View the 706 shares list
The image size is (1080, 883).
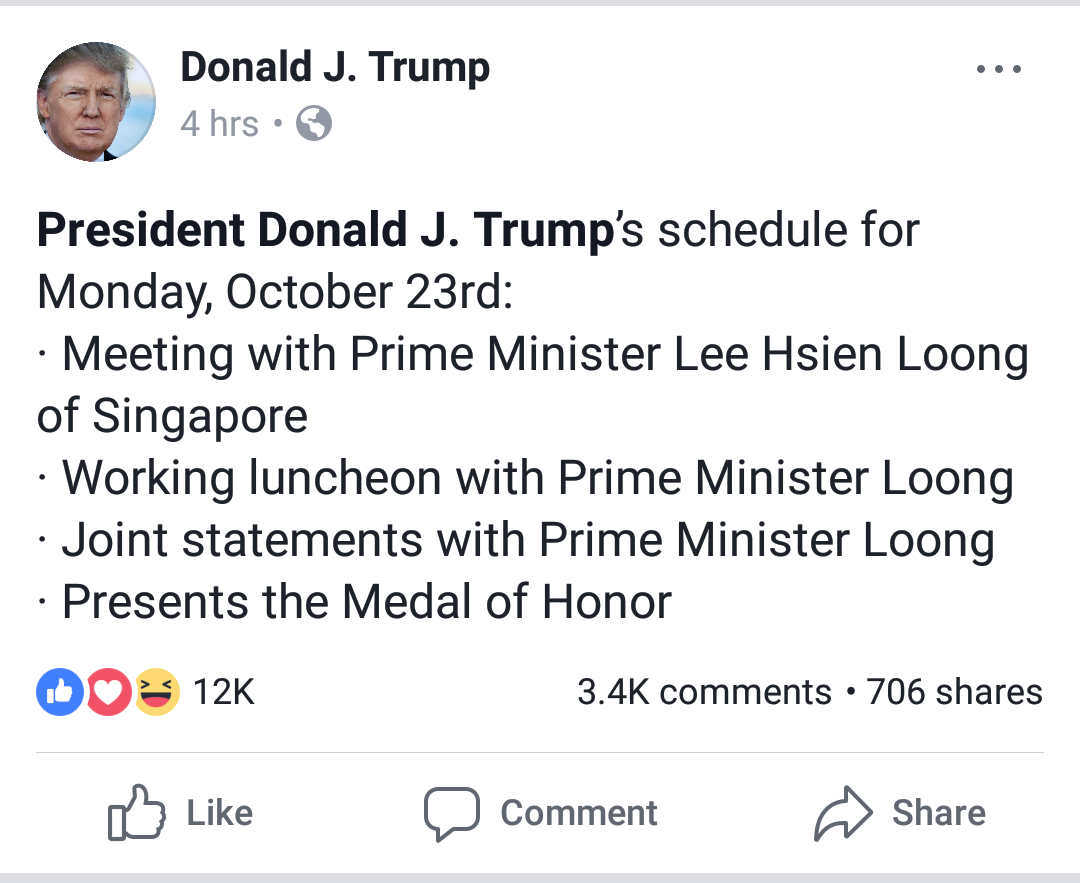click(954, 692)
